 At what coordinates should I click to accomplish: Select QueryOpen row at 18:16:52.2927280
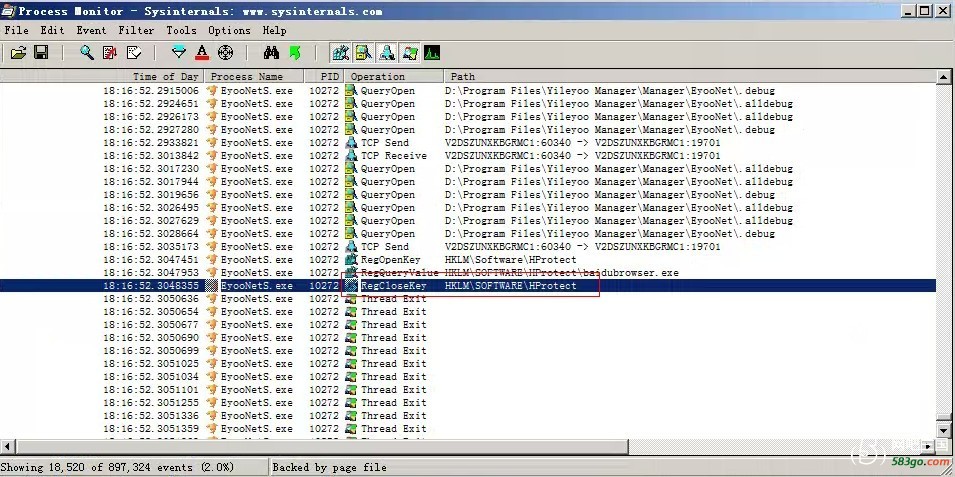pos(468,129)
